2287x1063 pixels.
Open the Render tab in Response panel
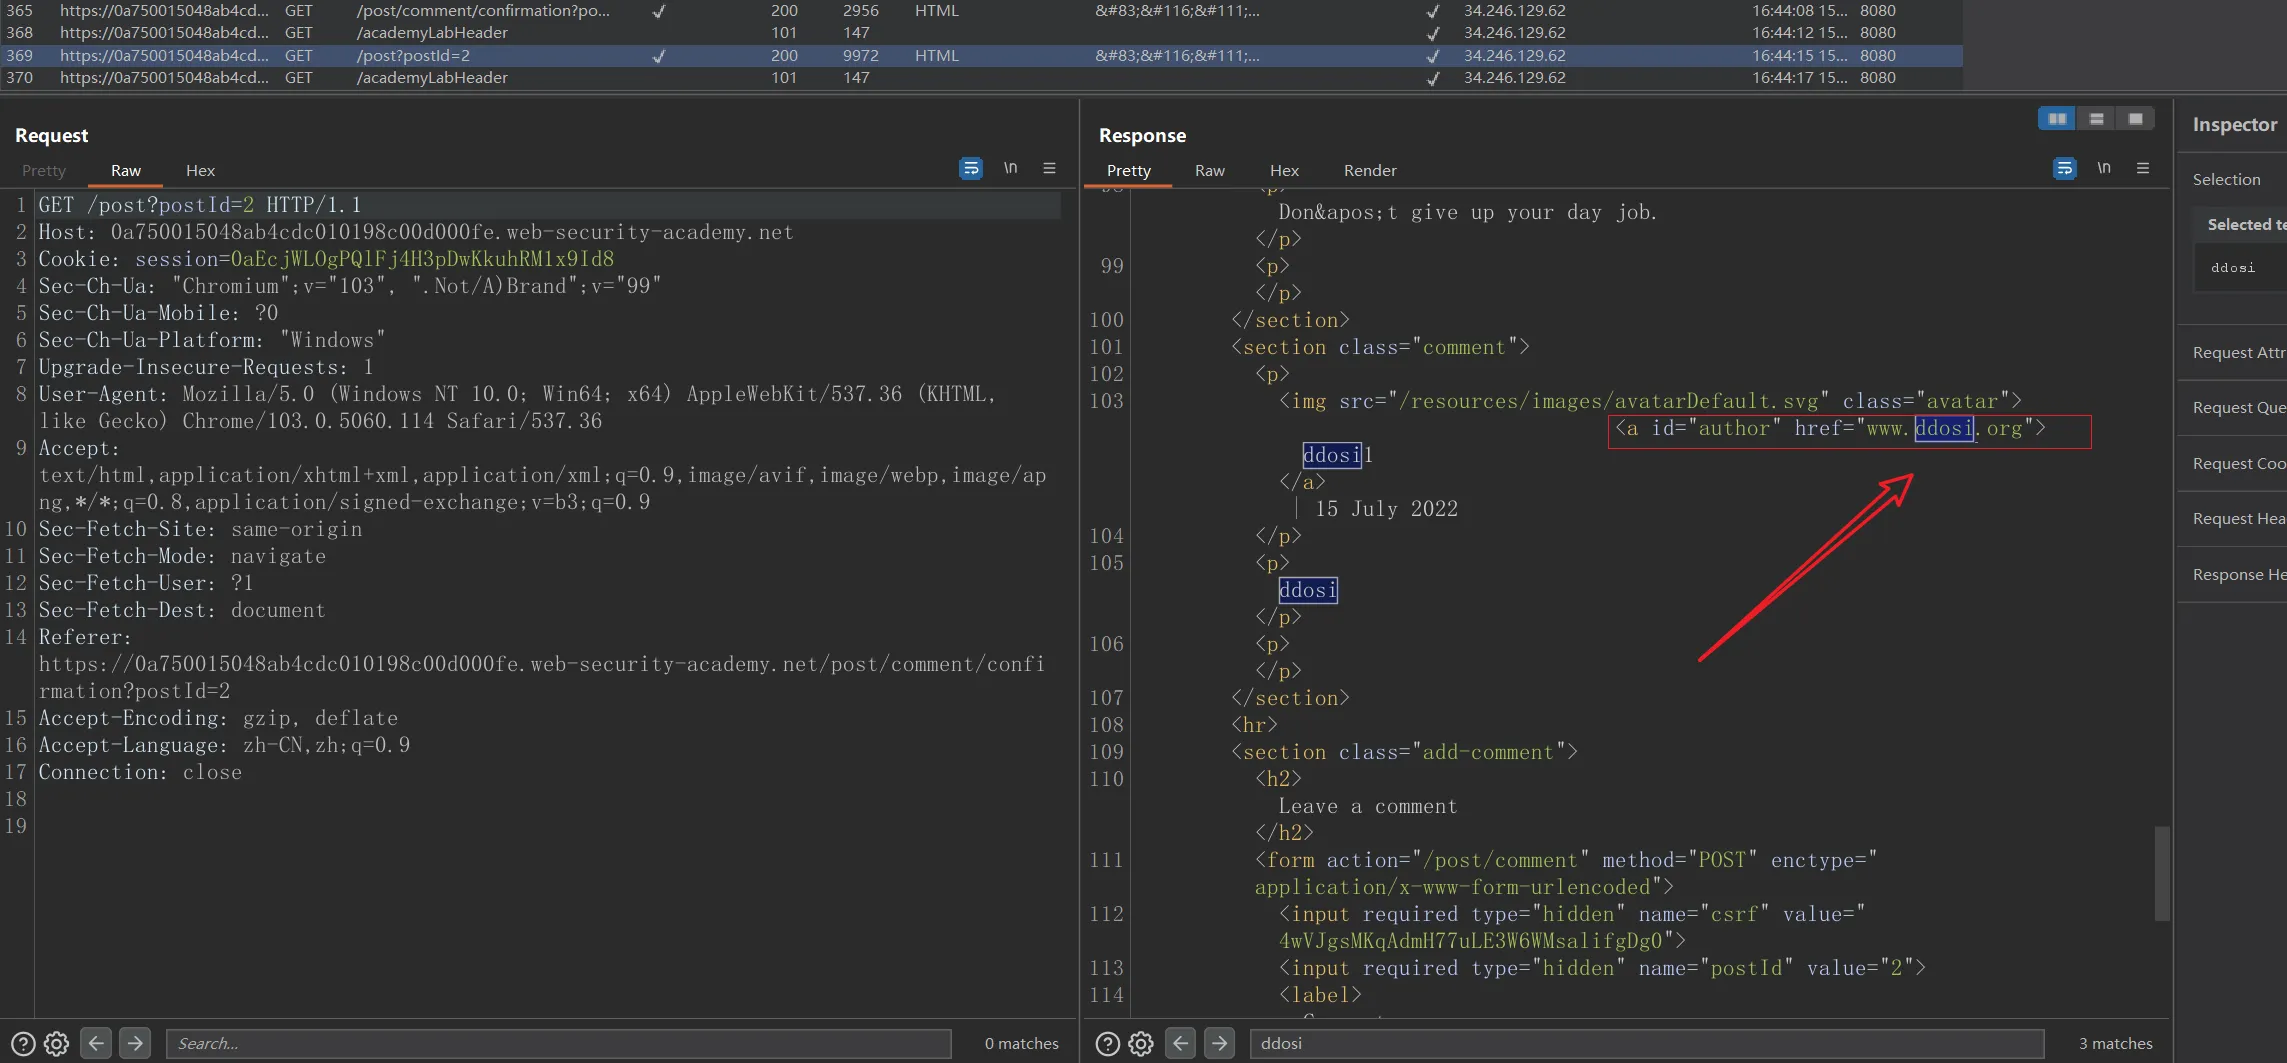(1370, 170)
